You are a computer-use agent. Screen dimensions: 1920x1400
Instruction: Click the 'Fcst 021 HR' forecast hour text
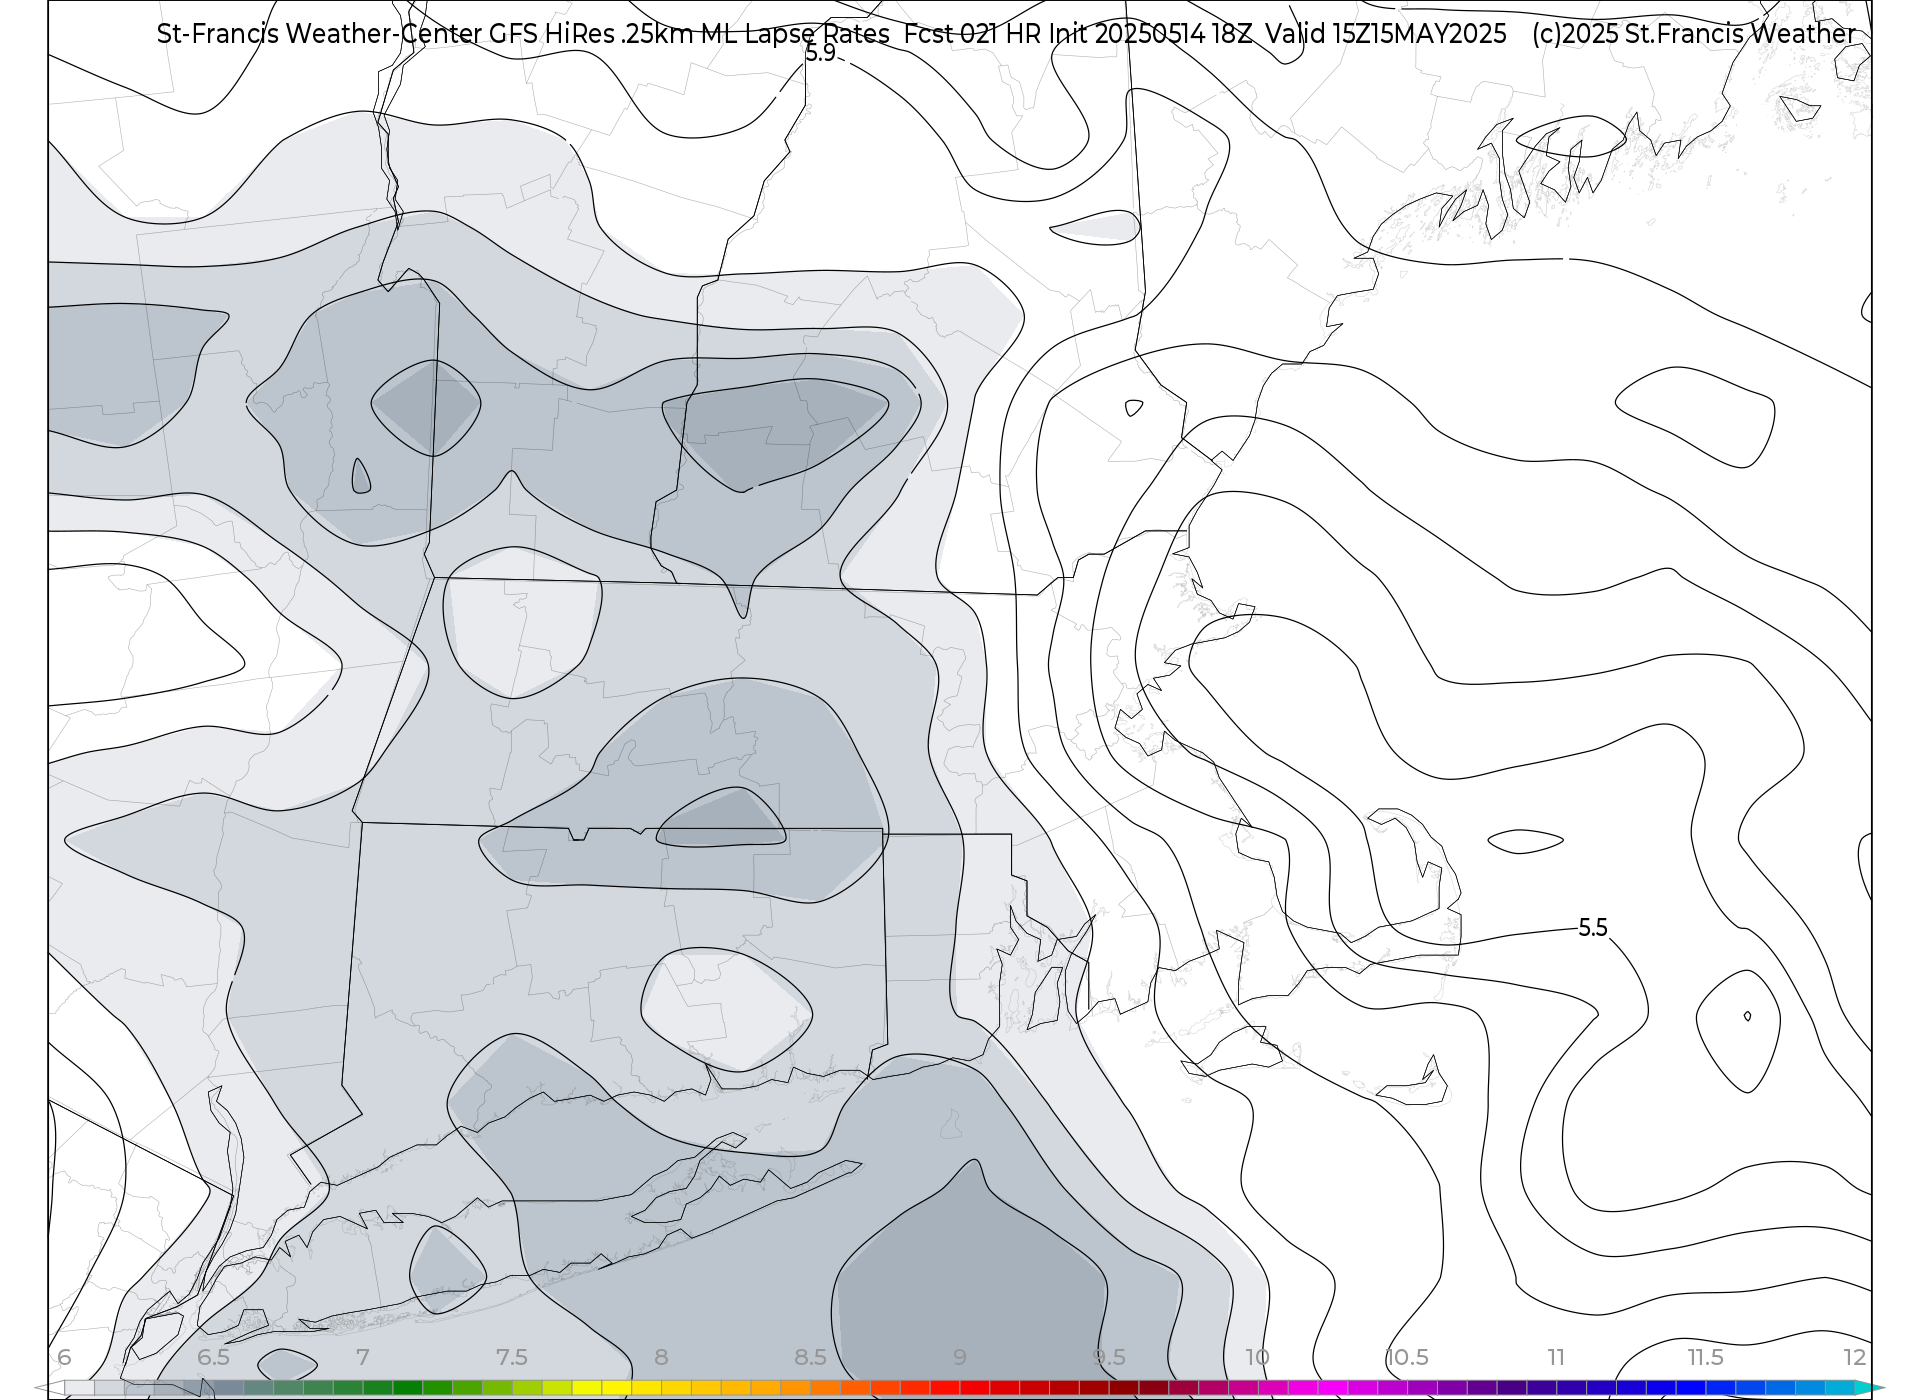[973, 34]
